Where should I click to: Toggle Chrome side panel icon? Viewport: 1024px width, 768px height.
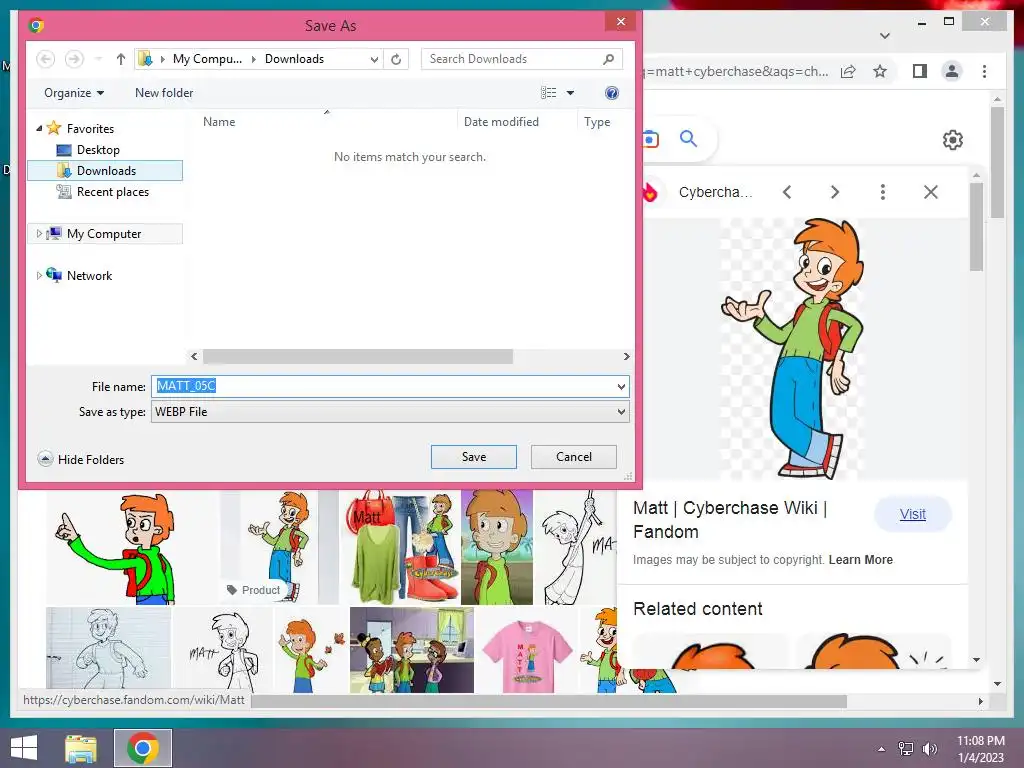pyautogui.click(x=920, y=71)
